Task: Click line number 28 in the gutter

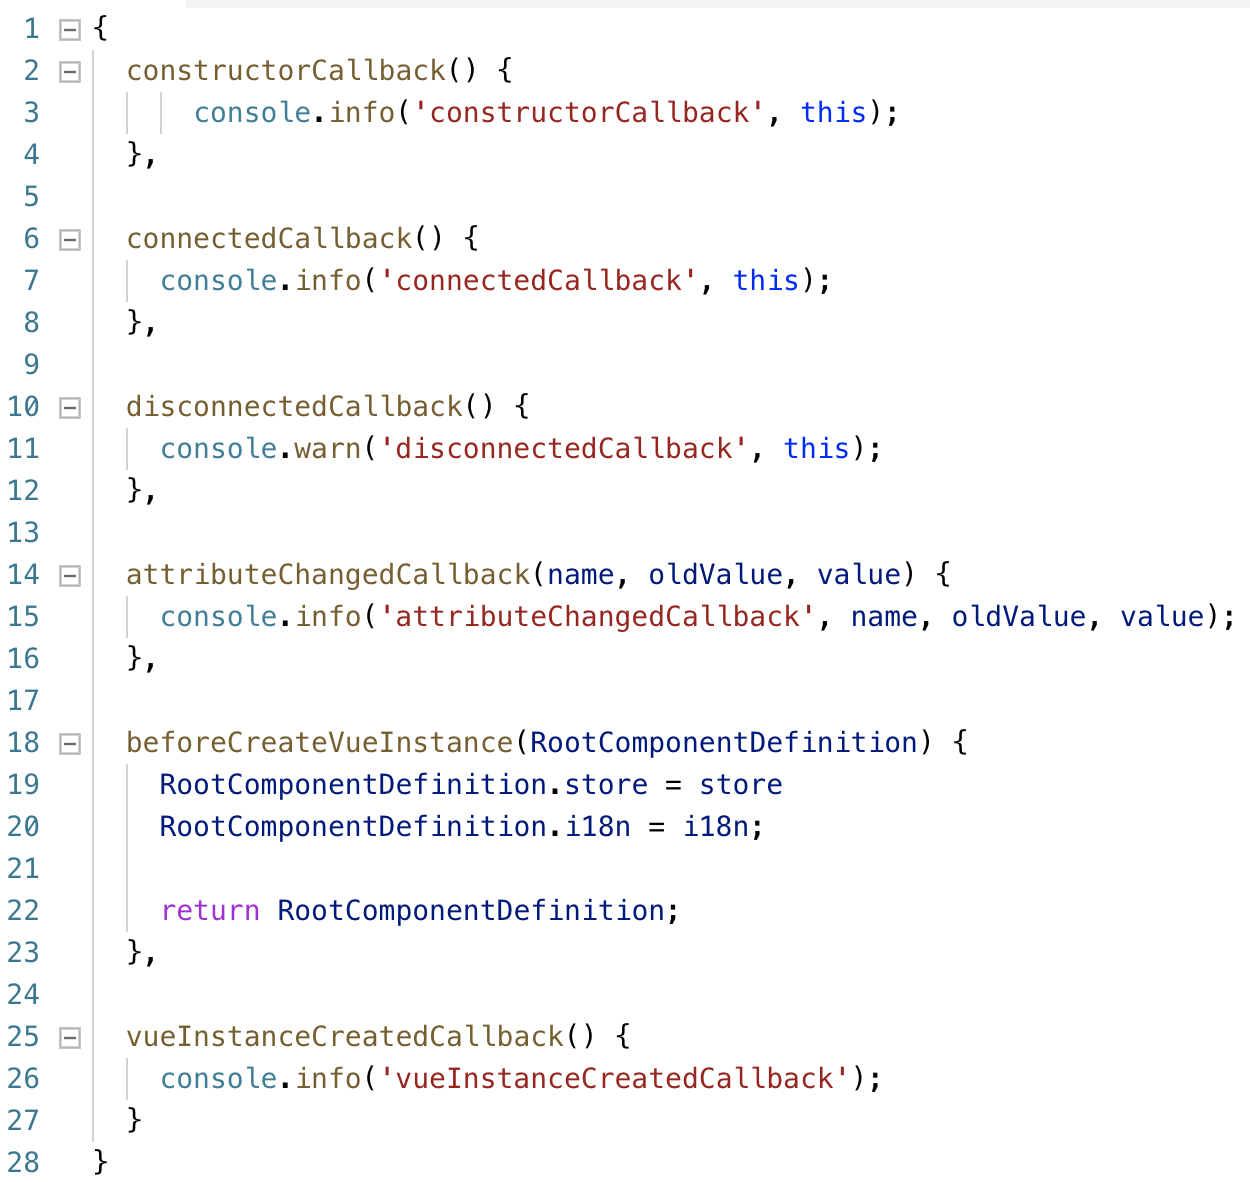Action: pyautogui.click(x=23, y=1163)
